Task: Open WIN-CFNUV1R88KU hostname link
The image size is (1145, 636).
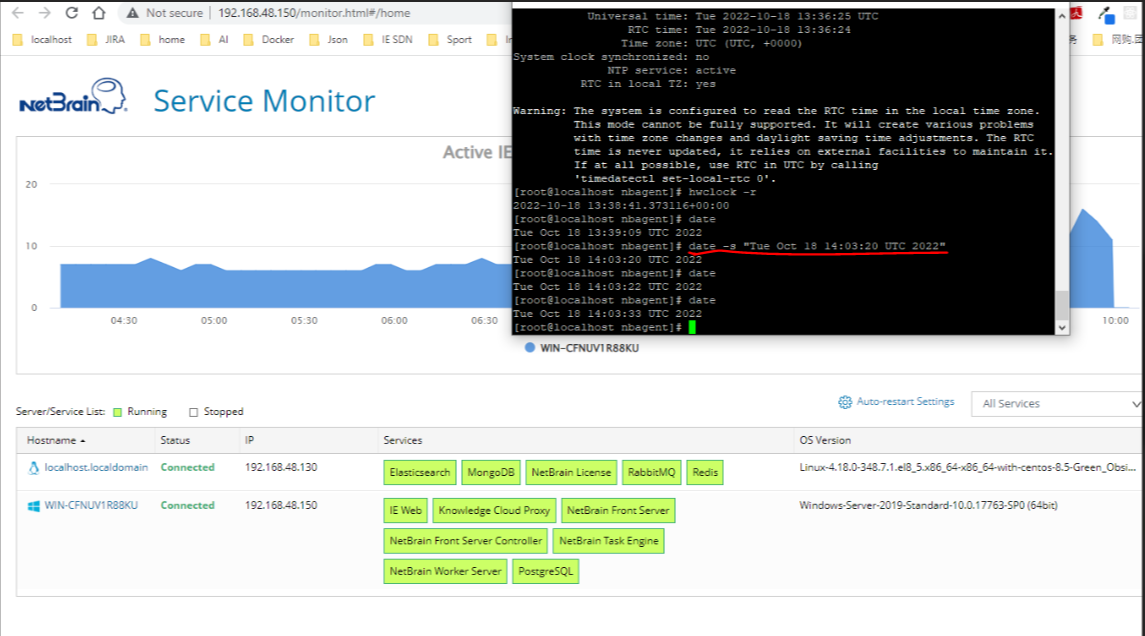Action: click(x=91, y=505)
